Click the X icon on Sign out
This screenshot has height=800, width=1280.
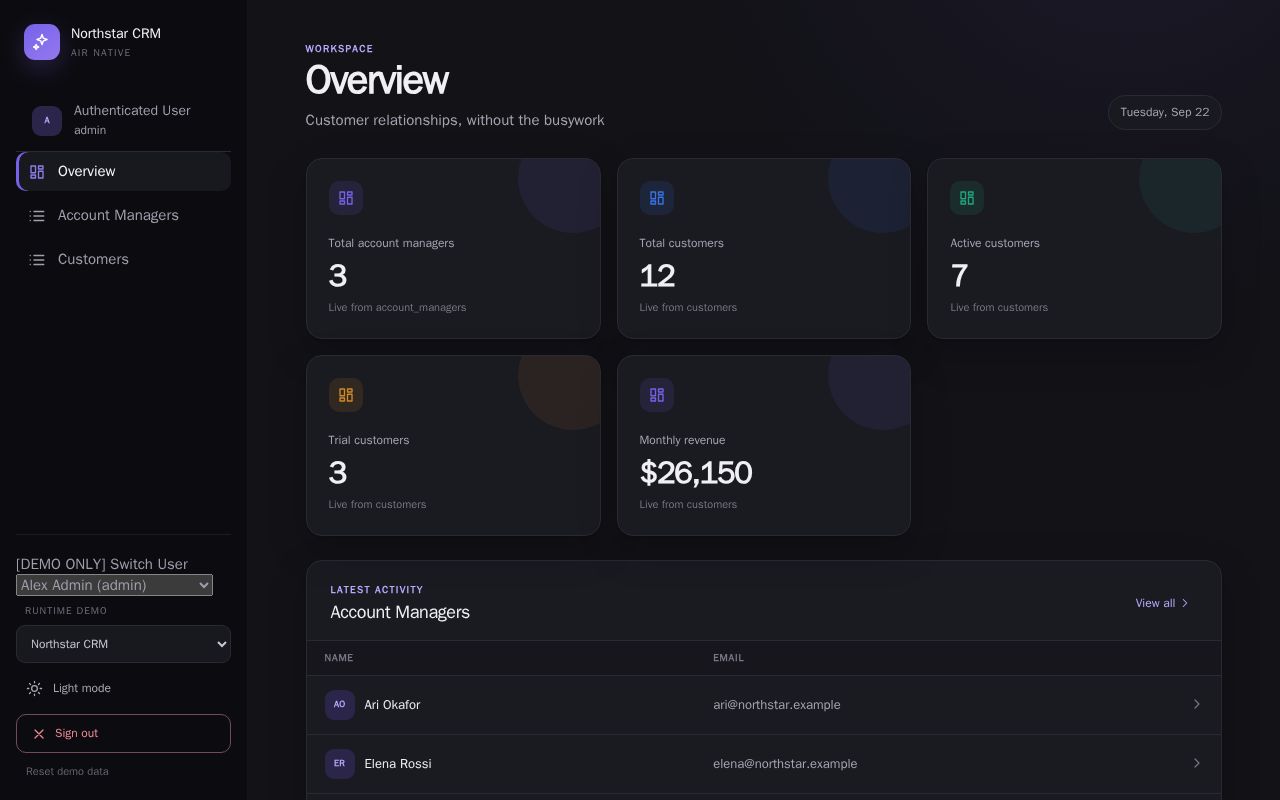coord(39,734)
